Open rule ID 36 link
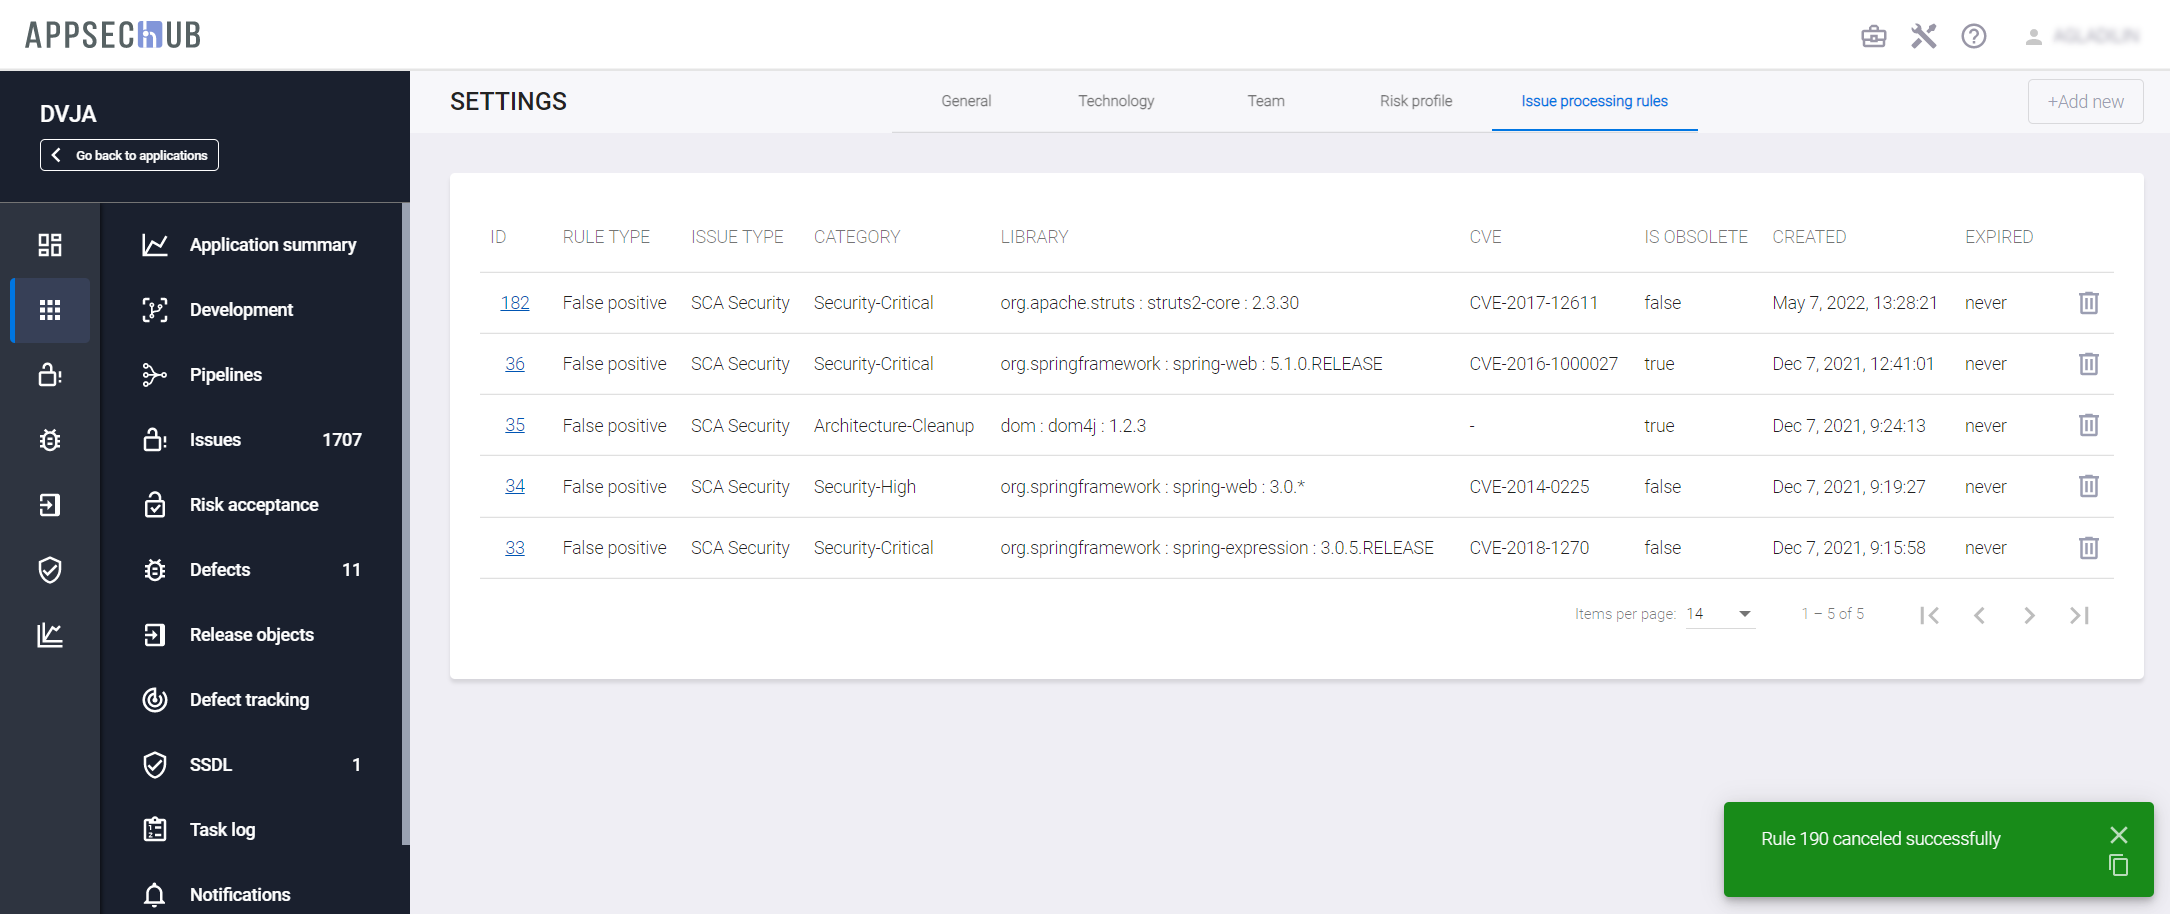2170x914 pixels. pyautogui.click(x=515, y=364)
